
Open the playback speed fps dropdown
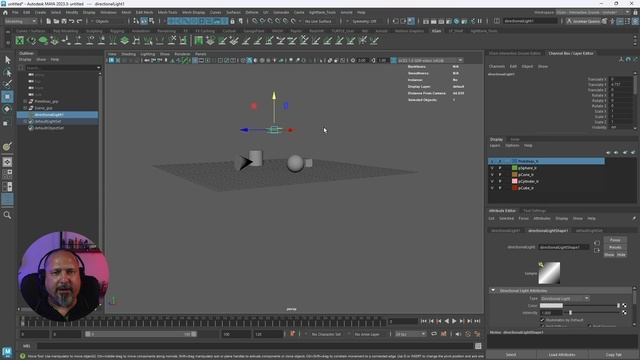[x=410, y=334]
